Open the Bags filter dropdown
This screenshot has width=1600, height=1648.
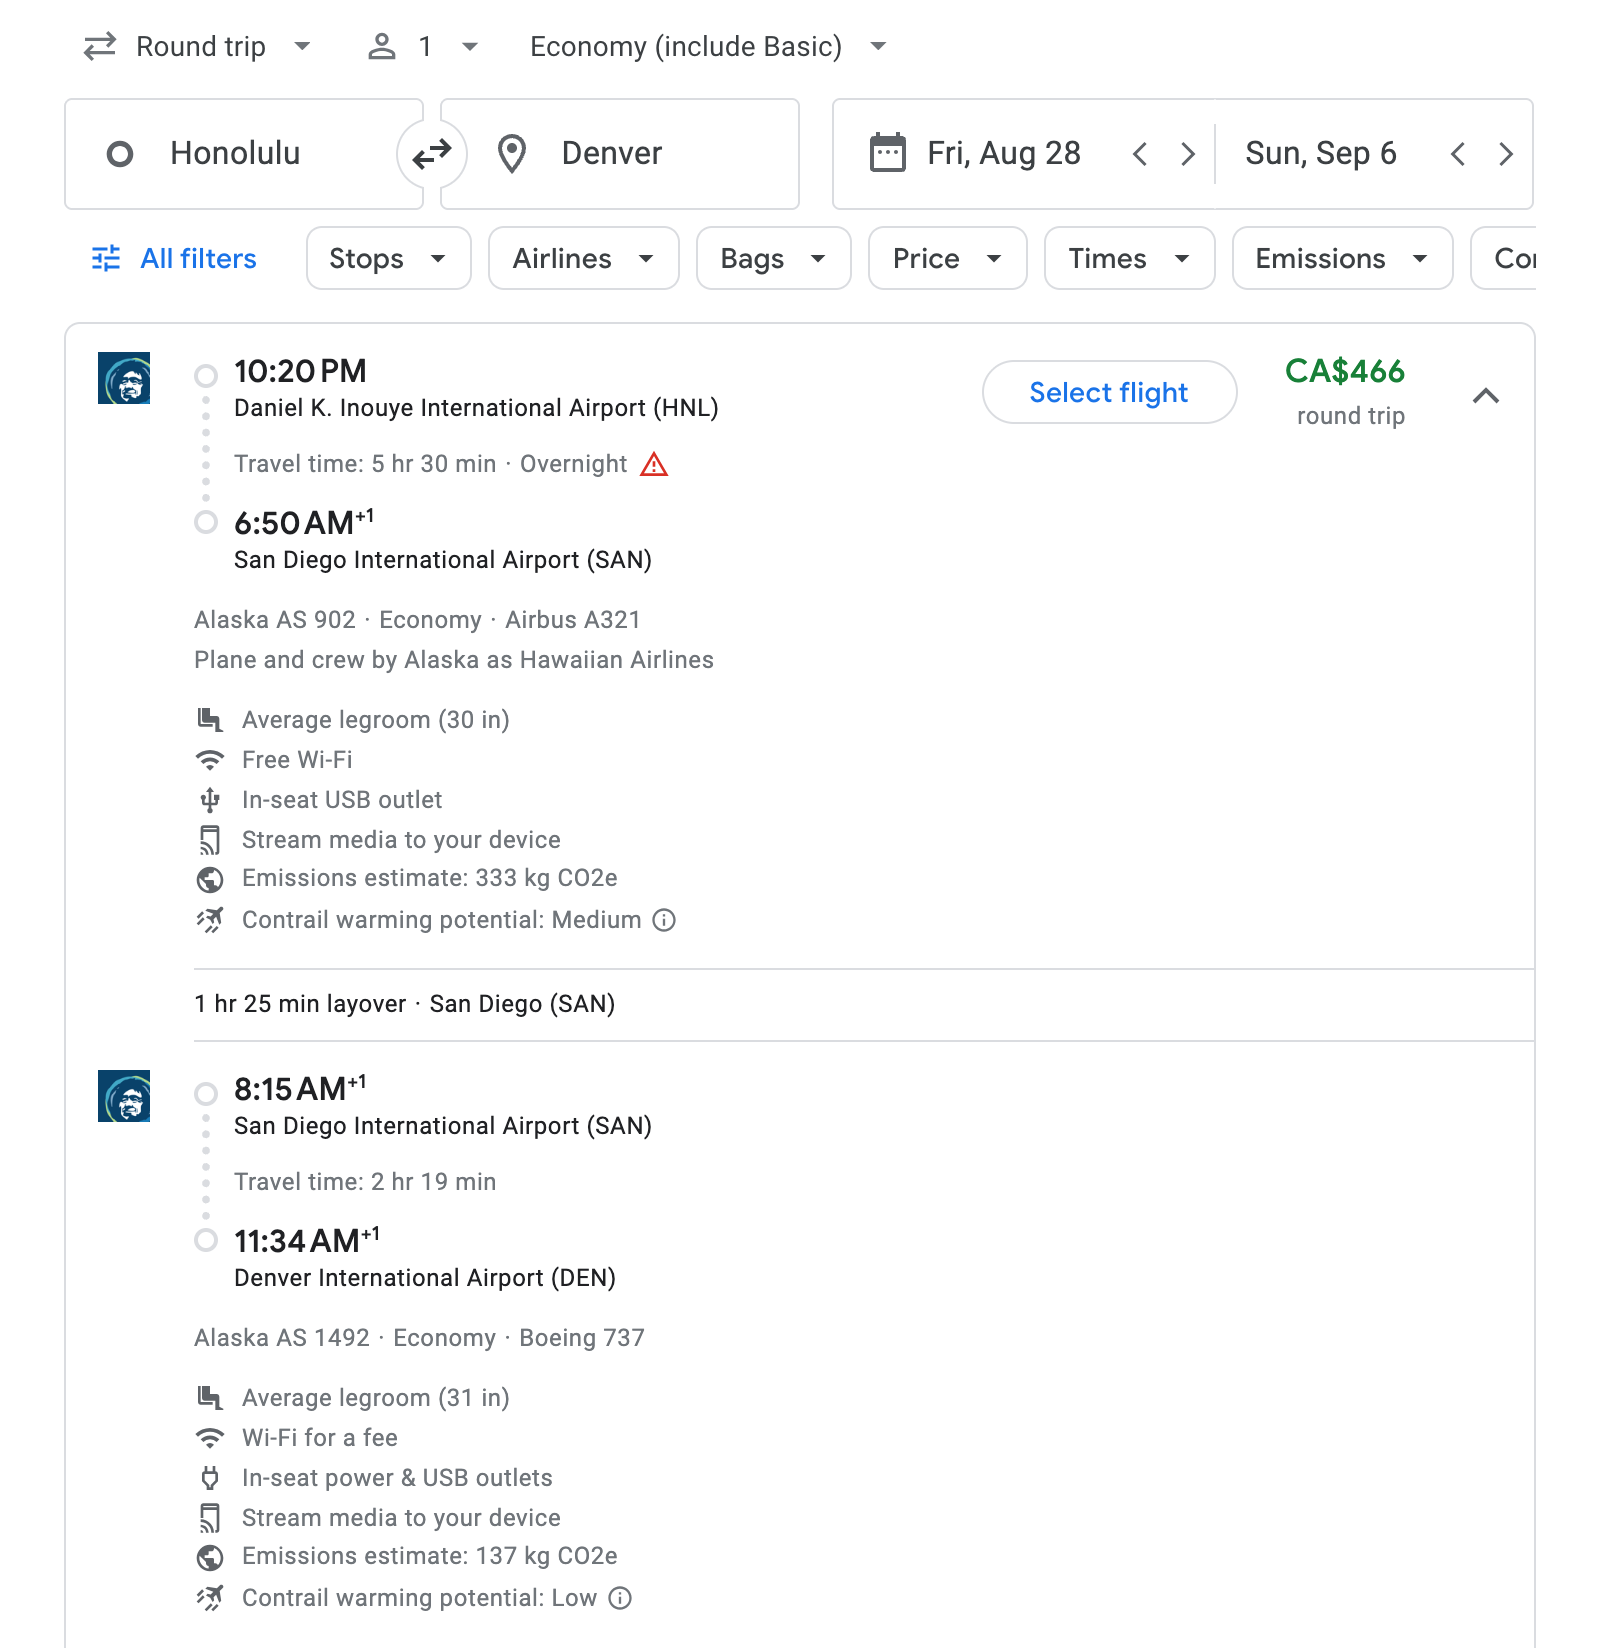pos(773,258)
